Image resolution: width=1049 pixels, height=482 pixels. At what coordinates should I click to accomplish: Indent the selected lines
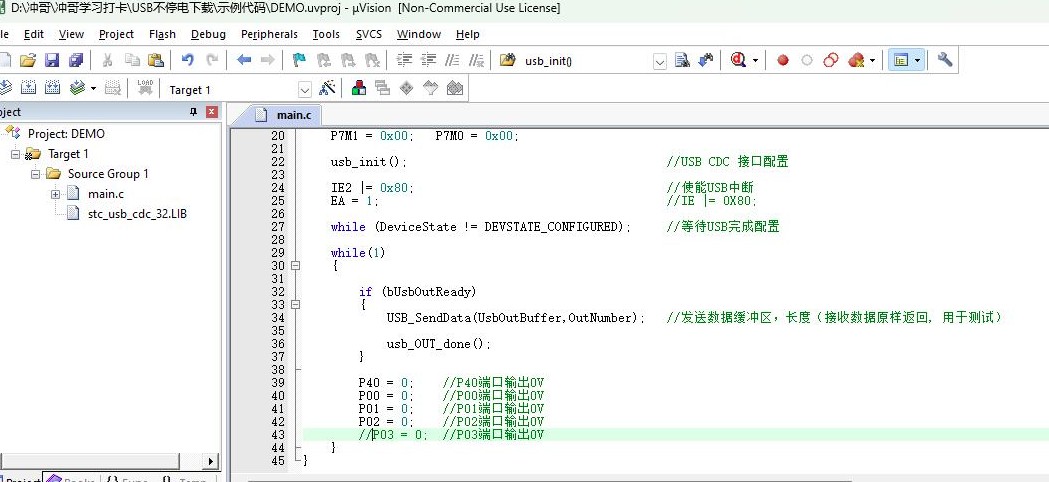click(404, 60)
